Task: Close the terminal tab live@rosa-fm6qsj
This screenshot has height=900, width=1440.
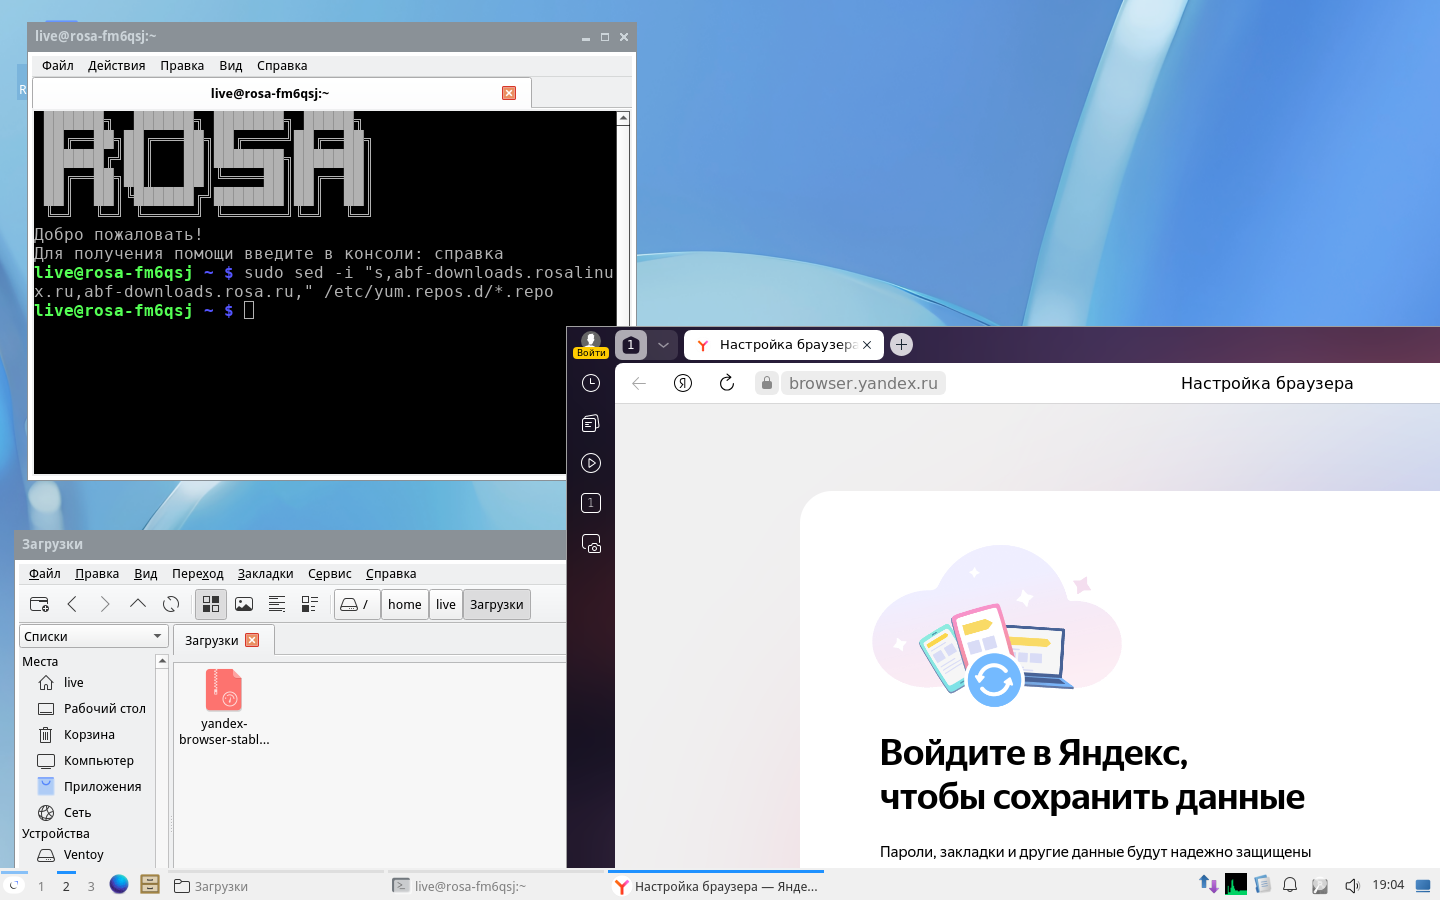Action: tap(509, 93)
